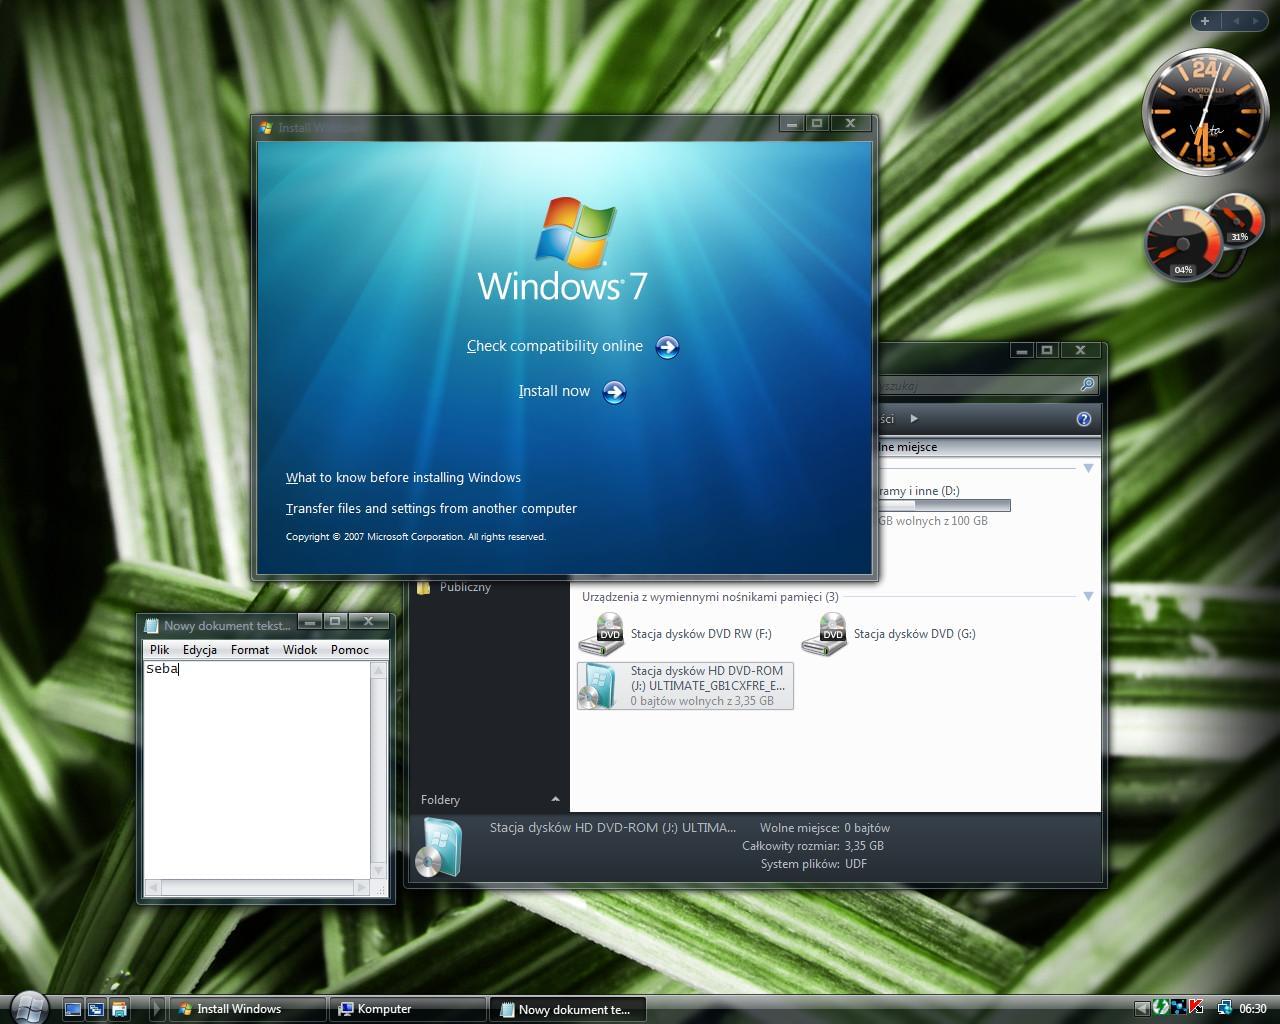
Task: Open the Edycja menu in Notepad
Action: pyautogui.click(x=200, y=649)
